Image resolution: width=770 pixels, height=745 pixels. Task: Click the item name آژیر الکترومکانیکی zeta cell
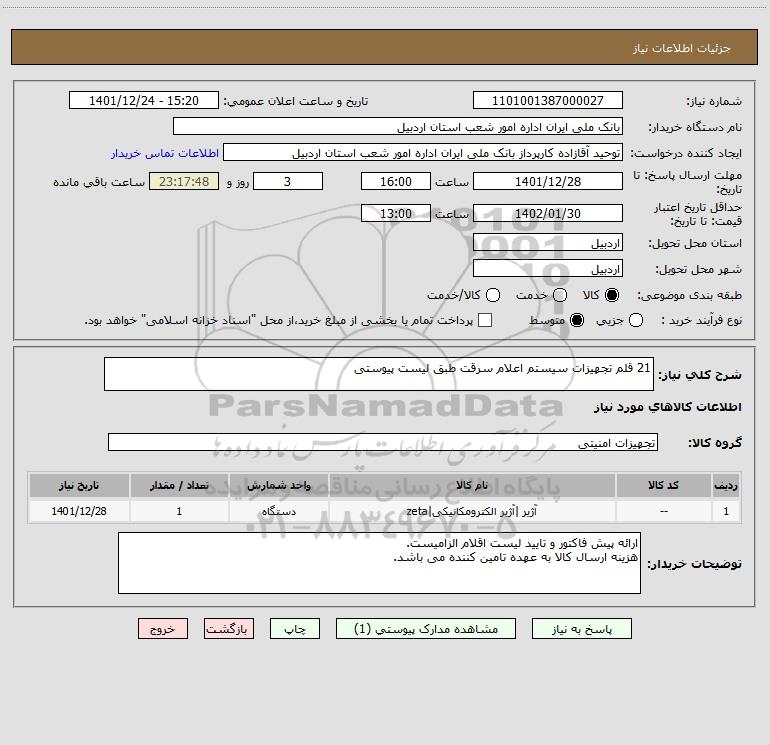tap(472, 512)
